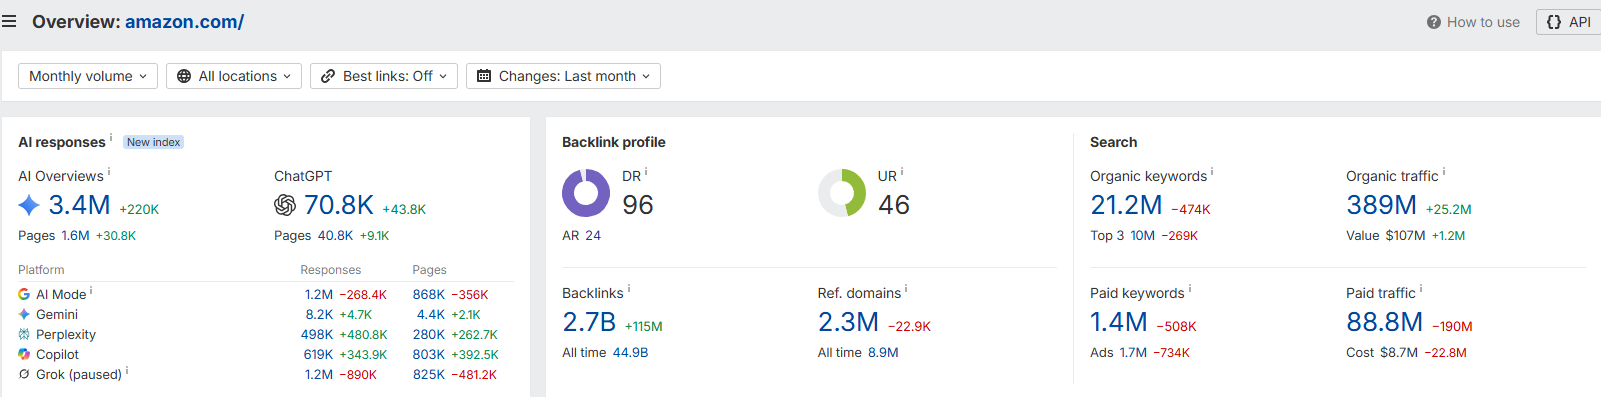Click the Google AI Mode icon
The height and width of the screenshot is (397, 1601).
click(24, 294)
